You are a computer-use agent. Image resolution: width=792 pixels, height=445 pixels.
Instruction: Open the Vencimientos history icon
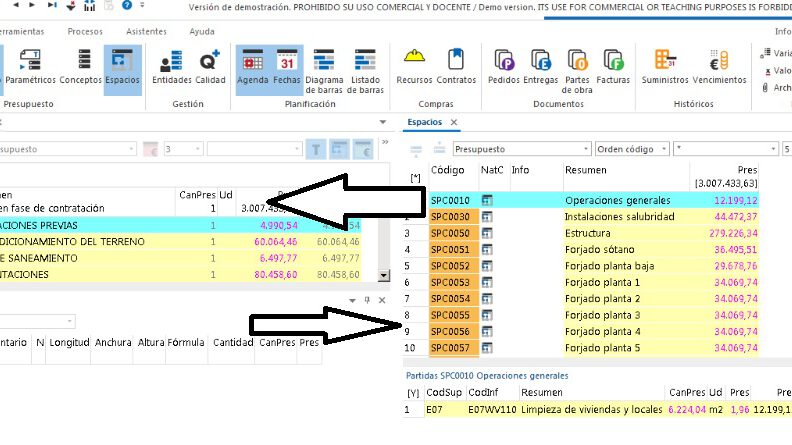[720, 68]
